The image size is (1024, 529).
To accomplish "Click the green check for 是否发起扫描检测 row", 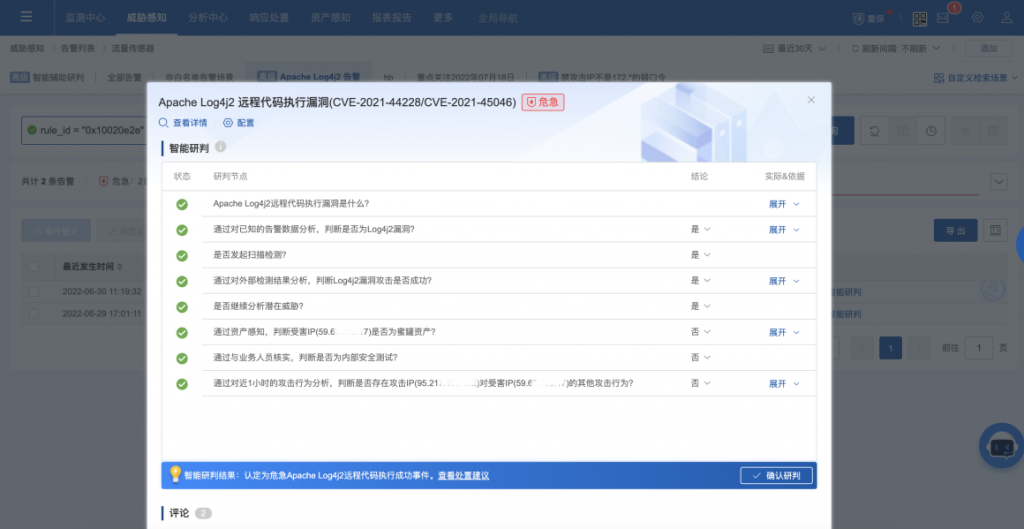I will point(182,255).
